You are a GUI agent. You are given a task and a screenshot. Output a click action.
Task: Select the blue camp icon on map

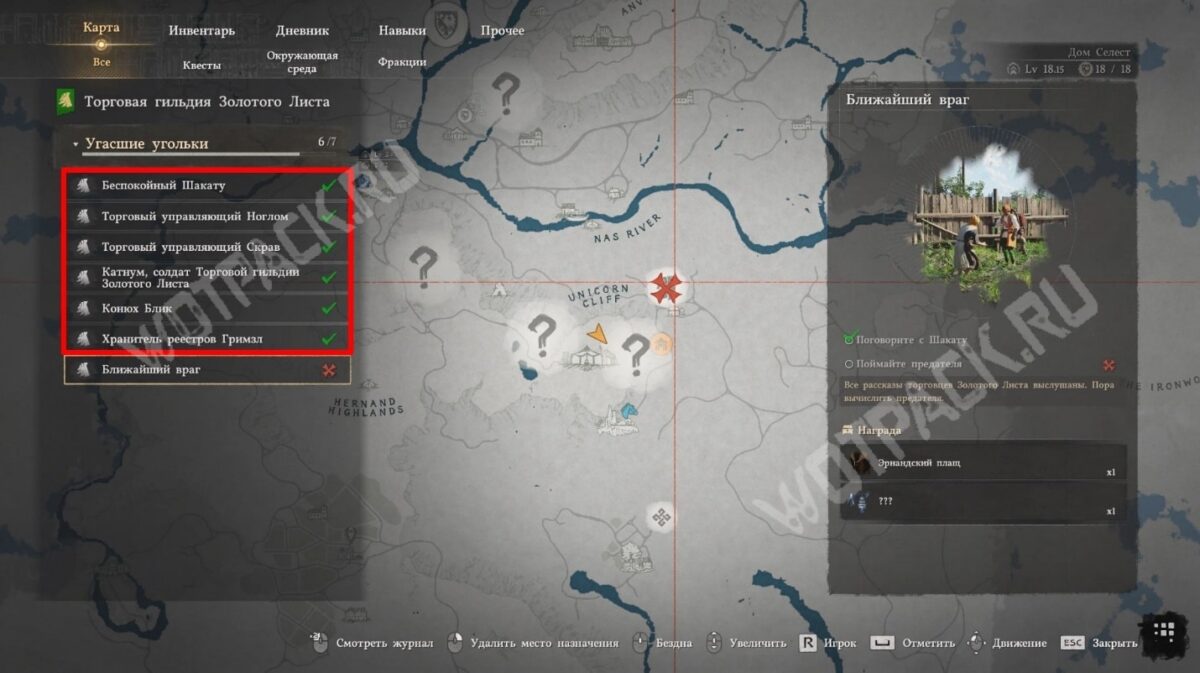pyautogui.click(x=627, y=410)
